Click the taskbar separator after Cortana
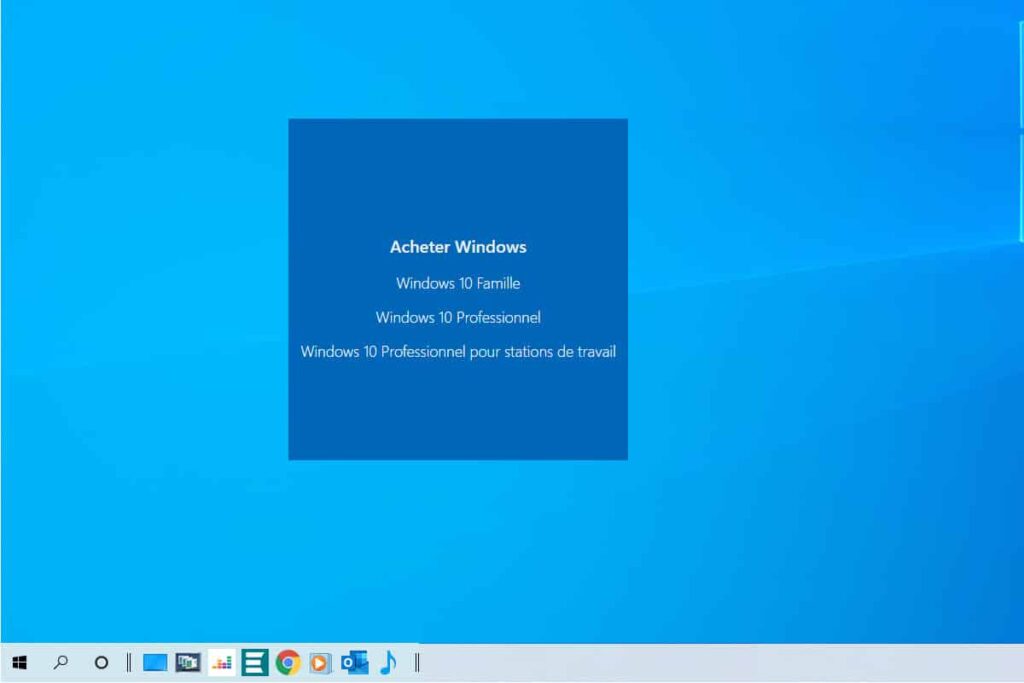 [128, 662]
